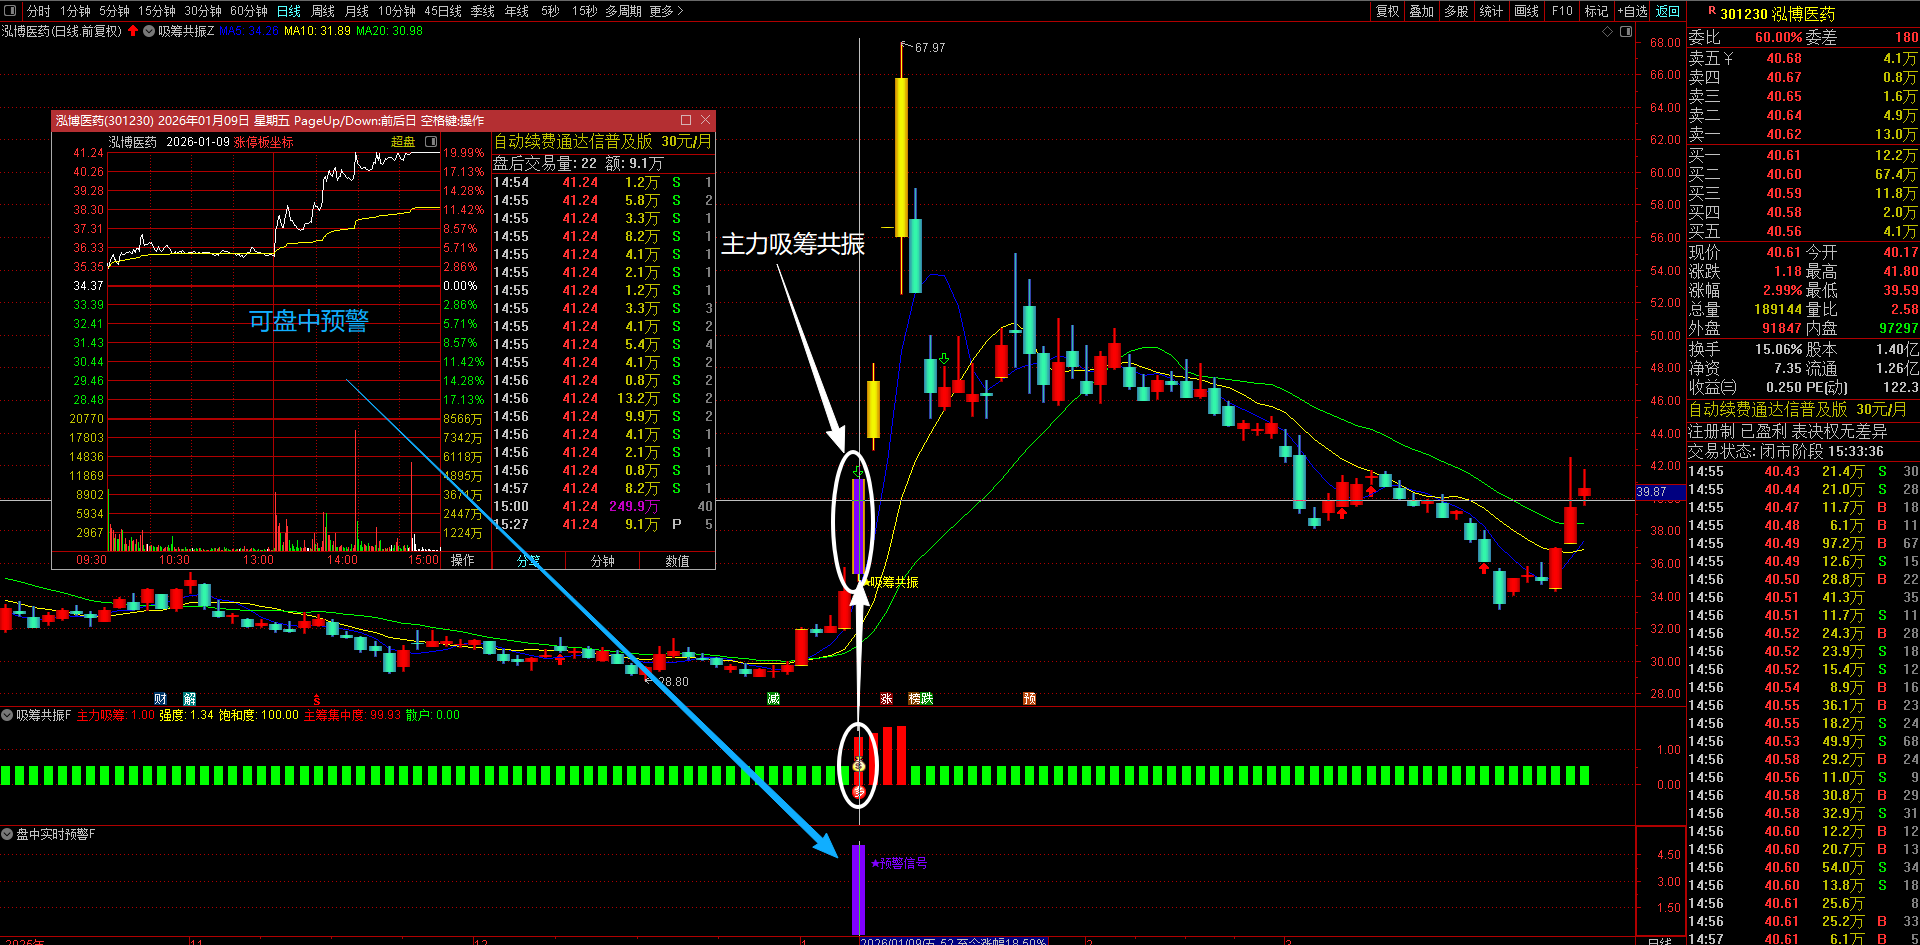Click the 预 marker on the chart timeline

(1029, 698)
